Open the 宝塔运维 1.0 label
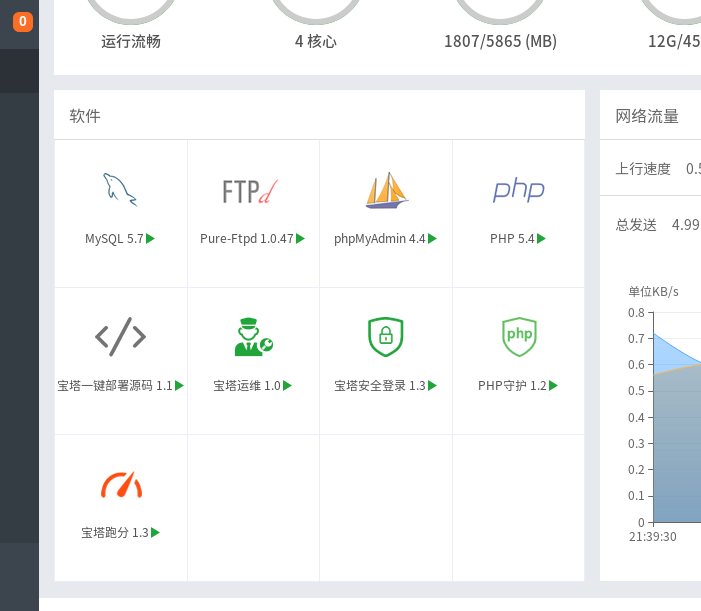Image resolution: width=701 pixels, height=611 pixels. click(247, 385)
